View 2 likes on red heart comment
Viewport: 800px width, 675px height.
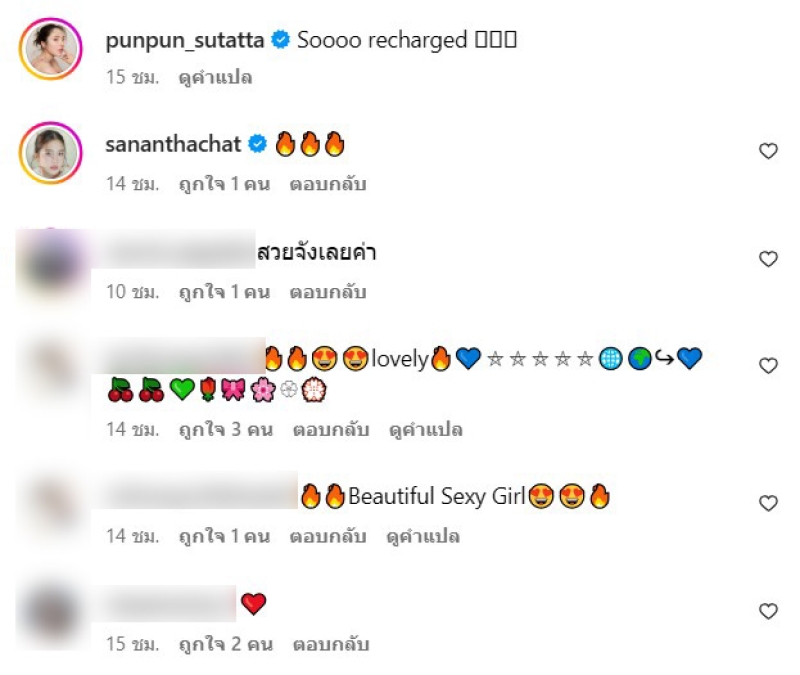[x=226, y=644]
